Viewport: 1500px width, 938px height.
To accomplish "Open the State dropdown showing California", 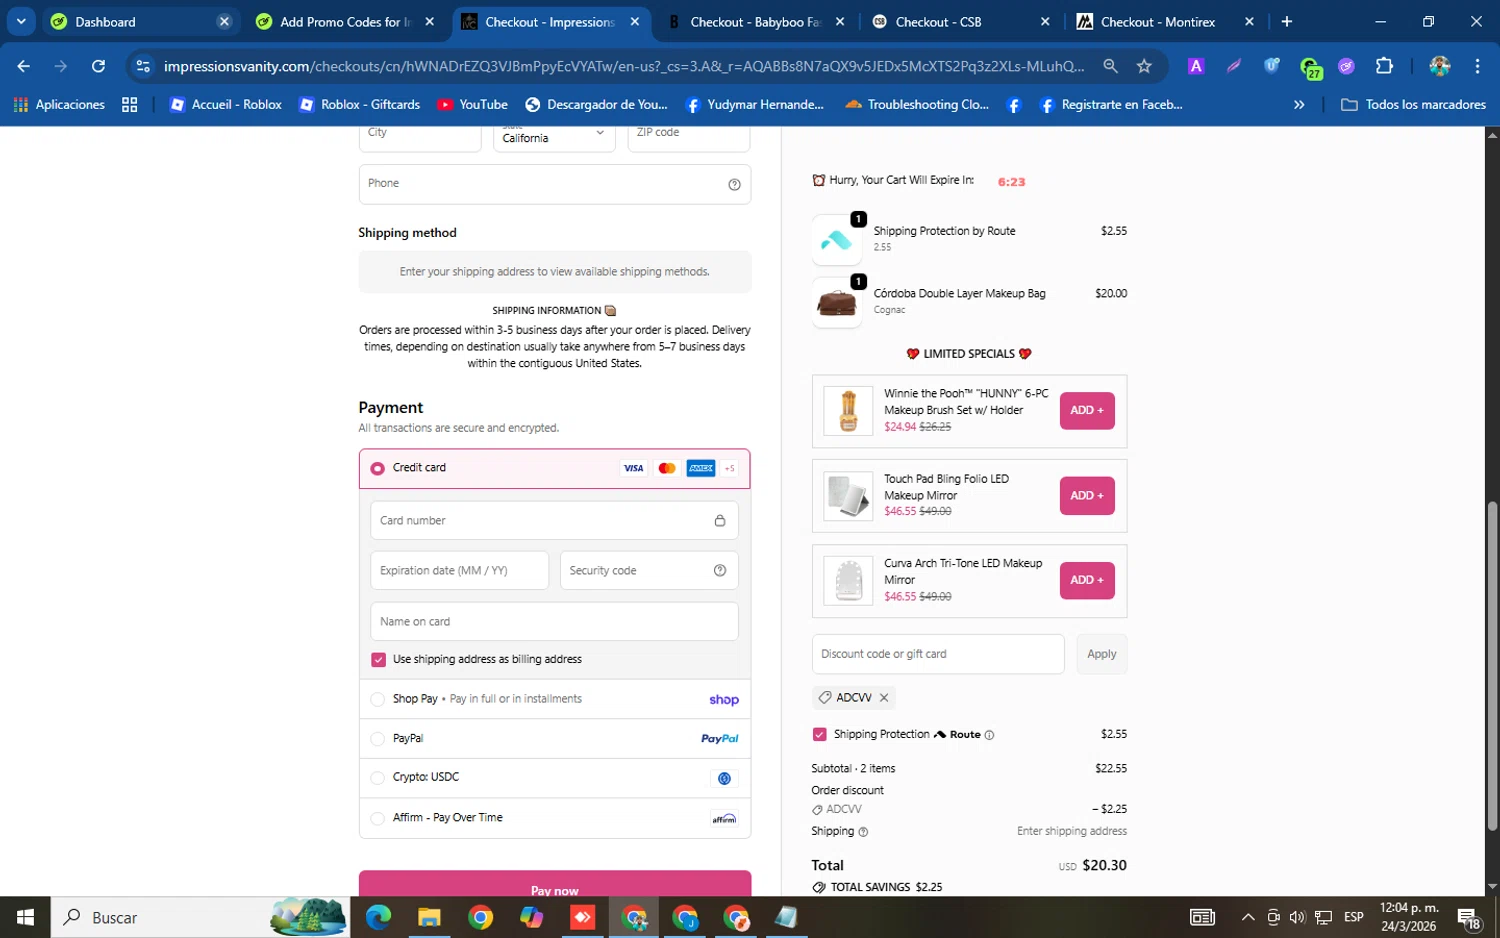I will coord(554,135).
